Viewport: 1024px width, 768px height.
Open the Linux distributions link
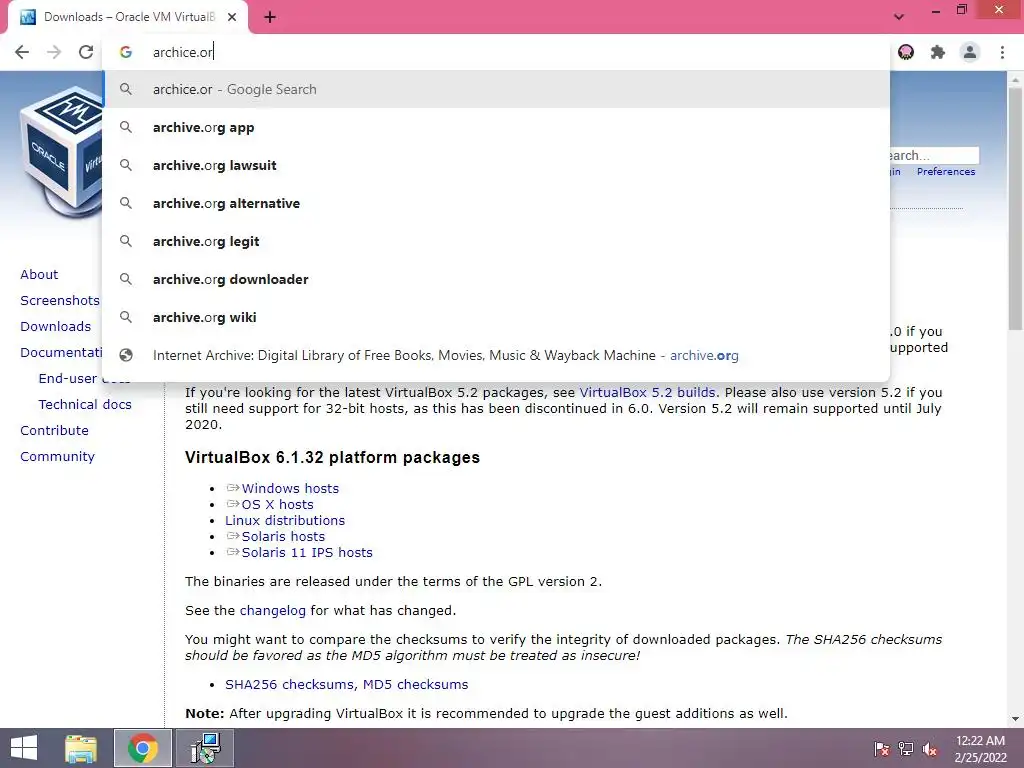tap(285, 520)
